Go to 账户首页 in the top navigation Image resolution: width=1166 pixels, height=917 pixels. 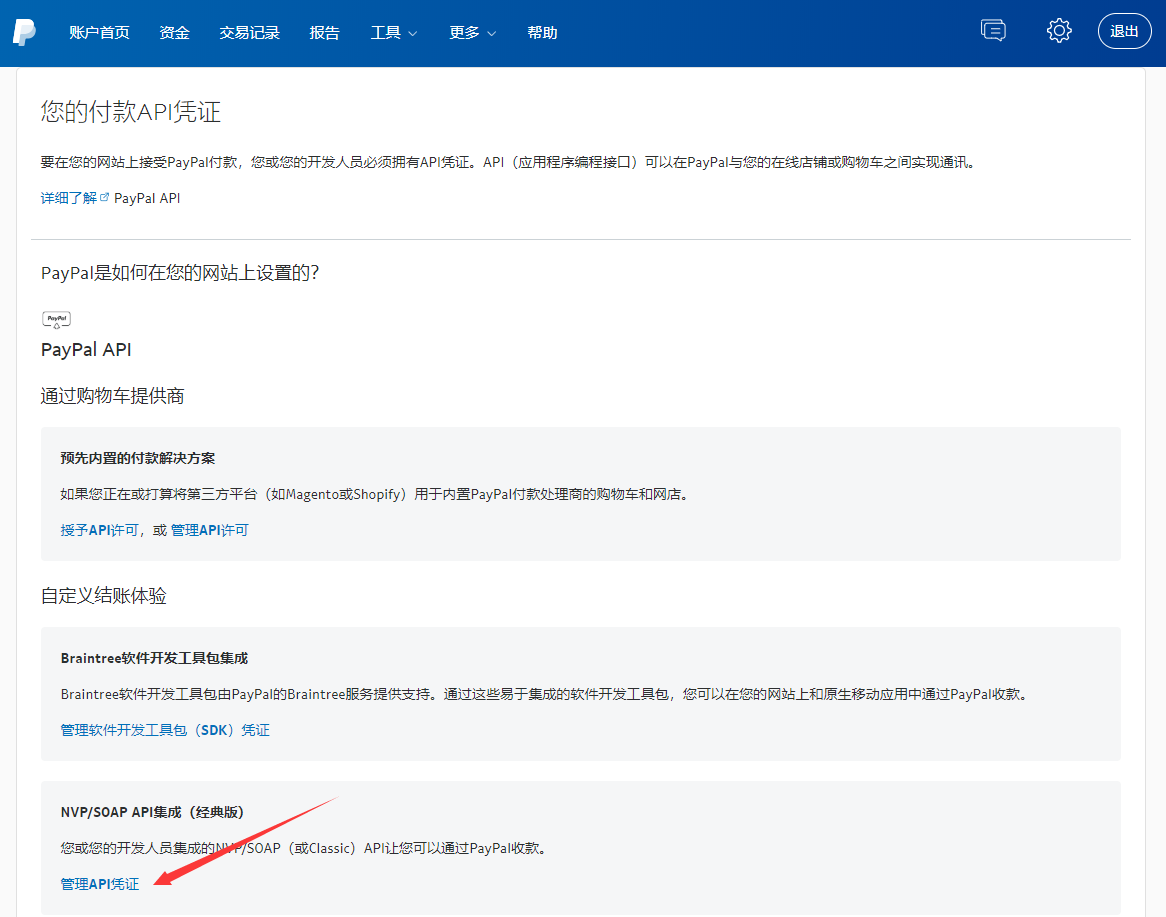99,33
